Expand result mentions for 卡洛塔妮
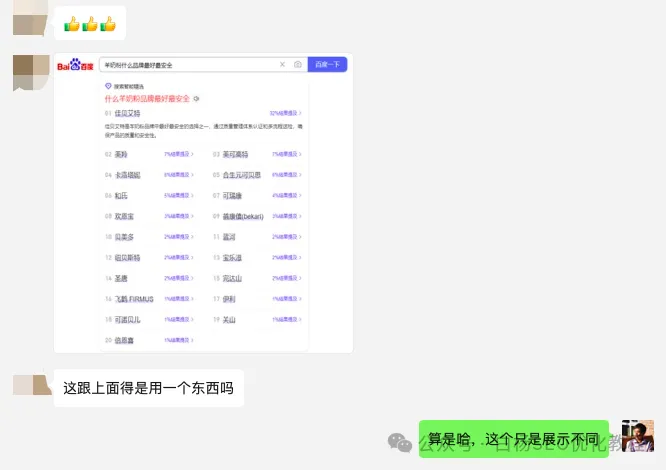666x470 pixels. [x=180, y=175]
